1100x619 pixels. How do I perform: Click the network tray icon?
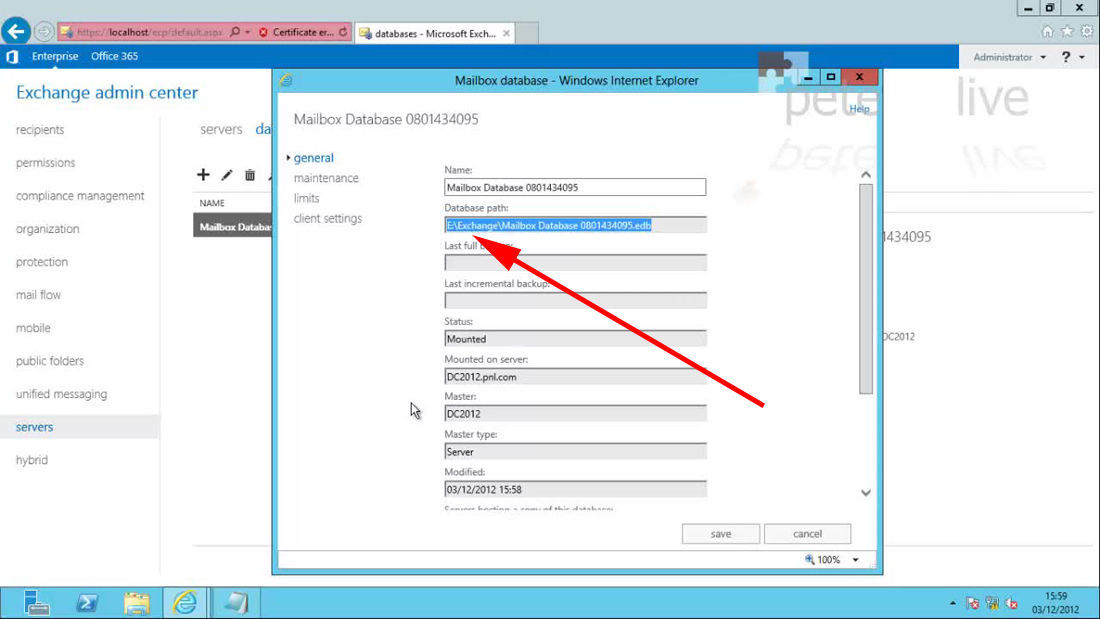[x=992, y=603]
